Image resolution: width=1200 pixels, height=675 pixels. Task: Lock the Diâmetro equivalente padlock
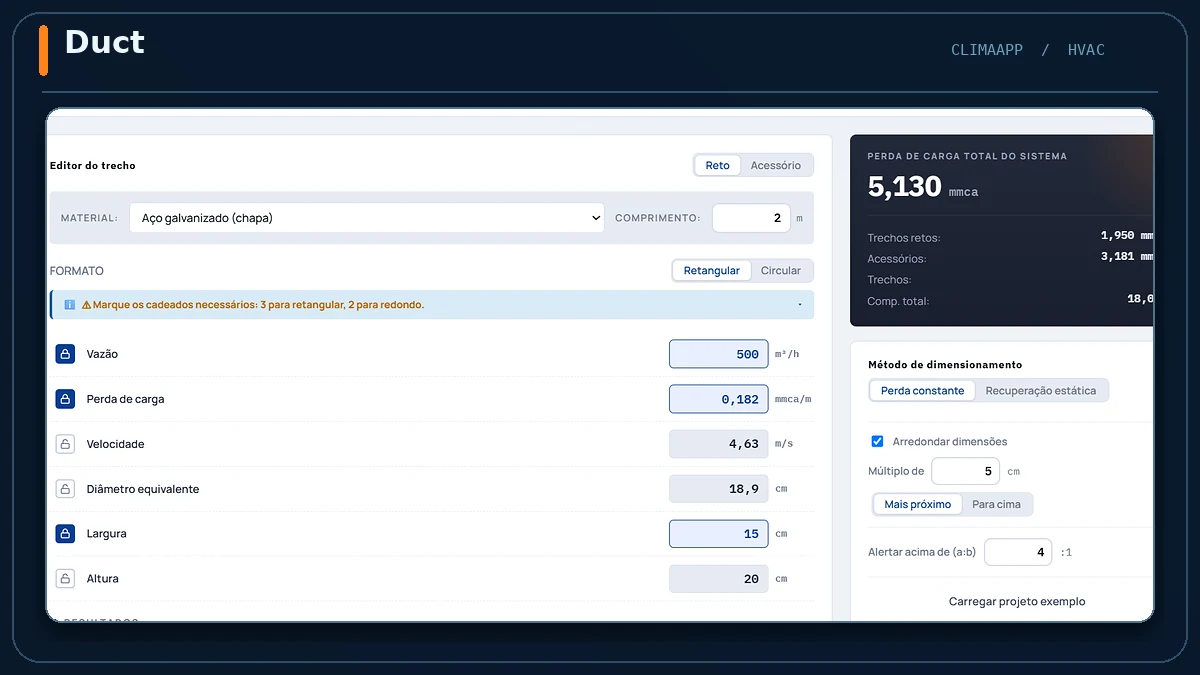tap(65, 489)
